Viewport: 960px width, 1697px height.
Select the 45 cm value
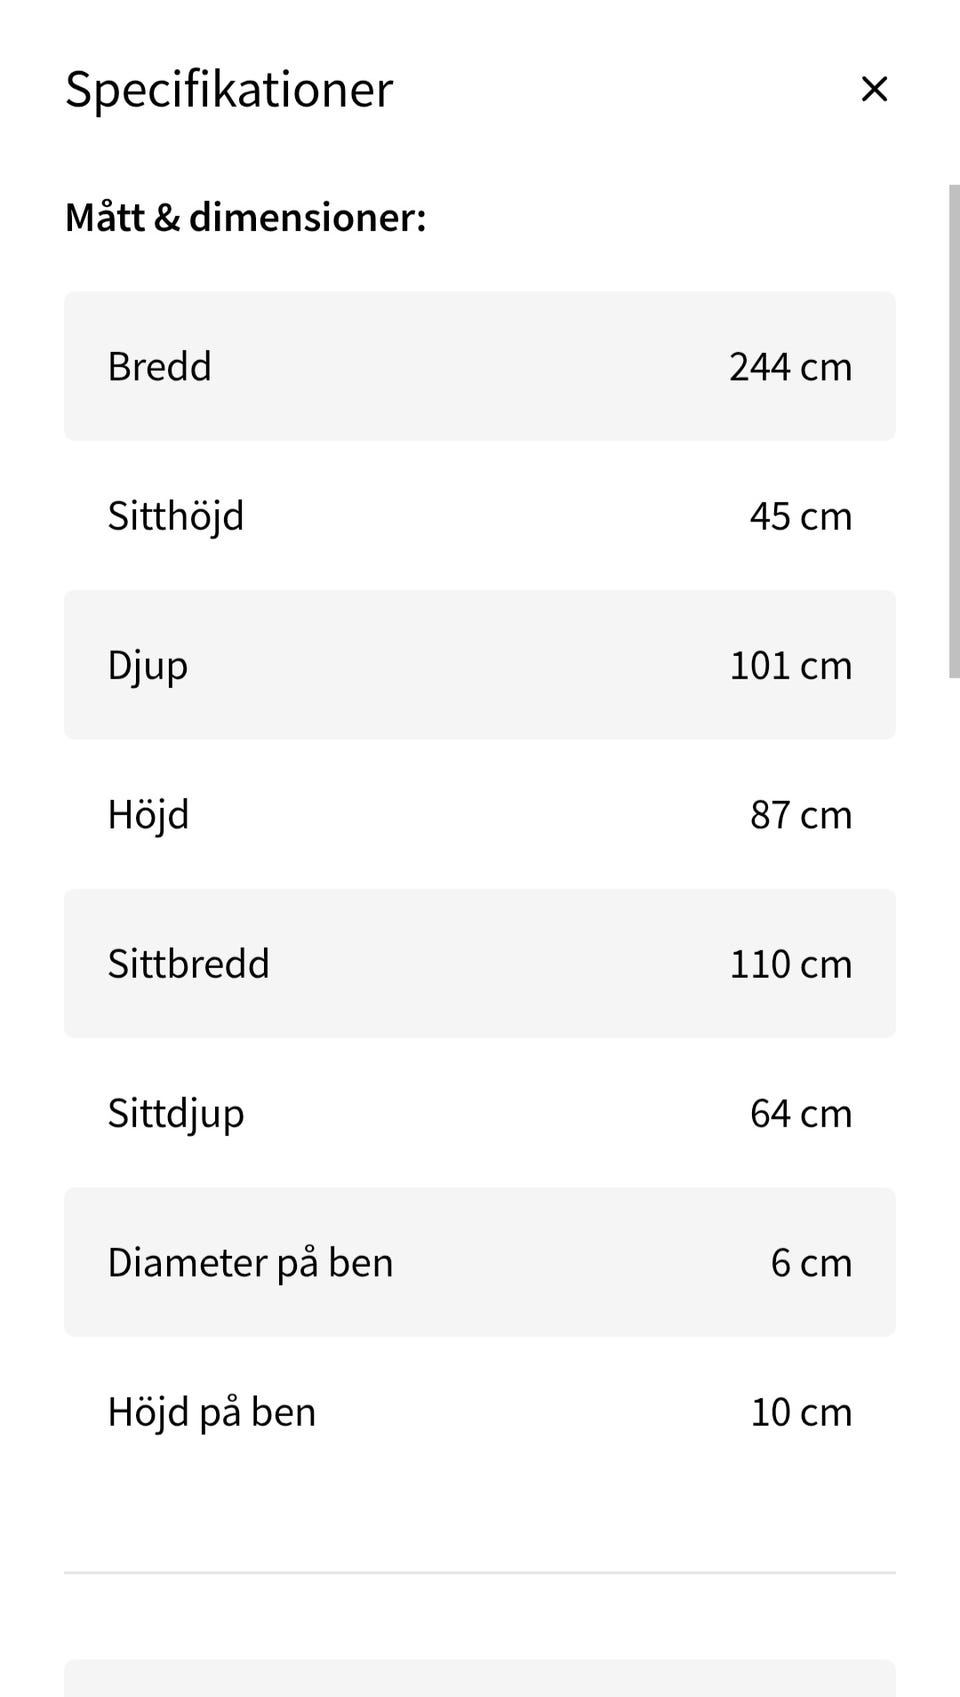(x=800, y=516)
